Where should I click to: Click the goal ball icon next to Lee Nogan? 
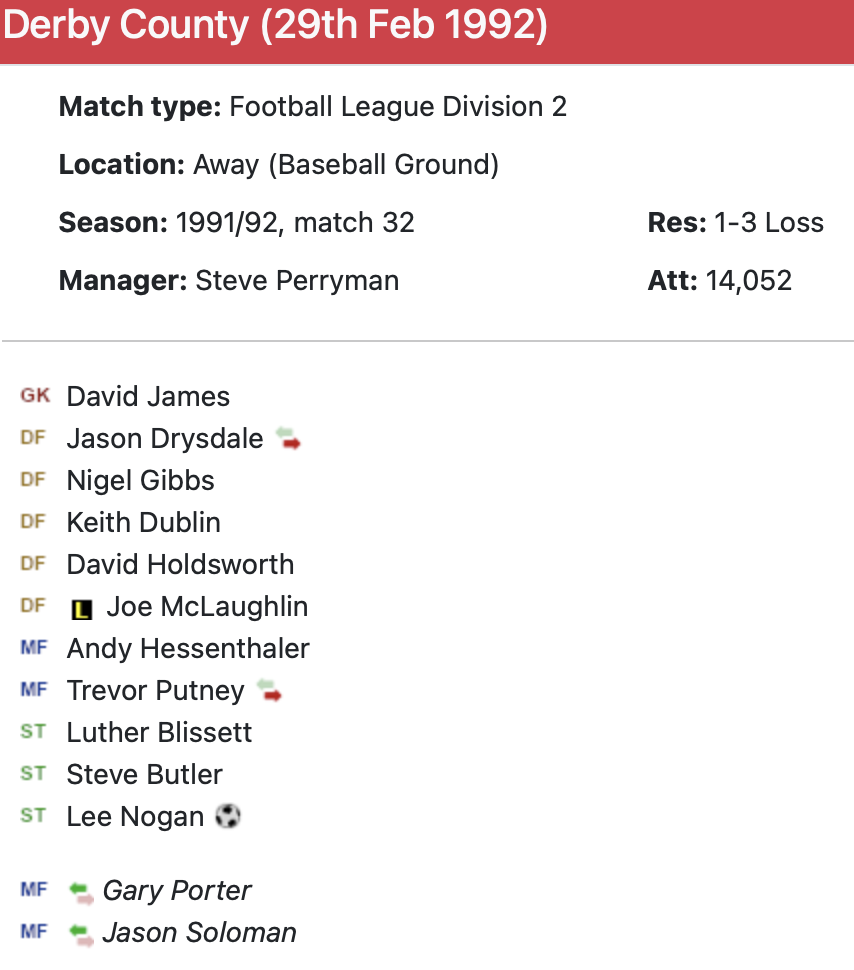(228, 817)
